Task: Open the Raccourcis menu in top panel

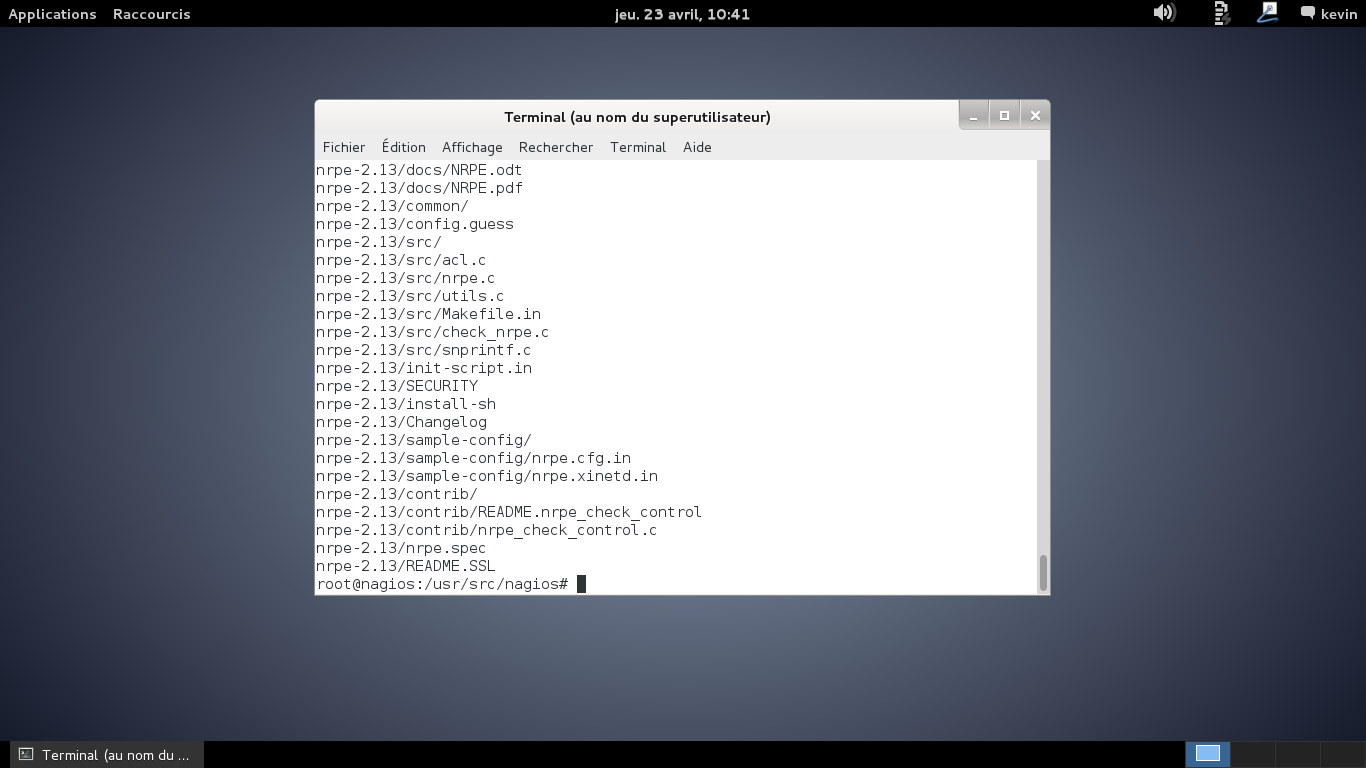Action: point(152,14)
